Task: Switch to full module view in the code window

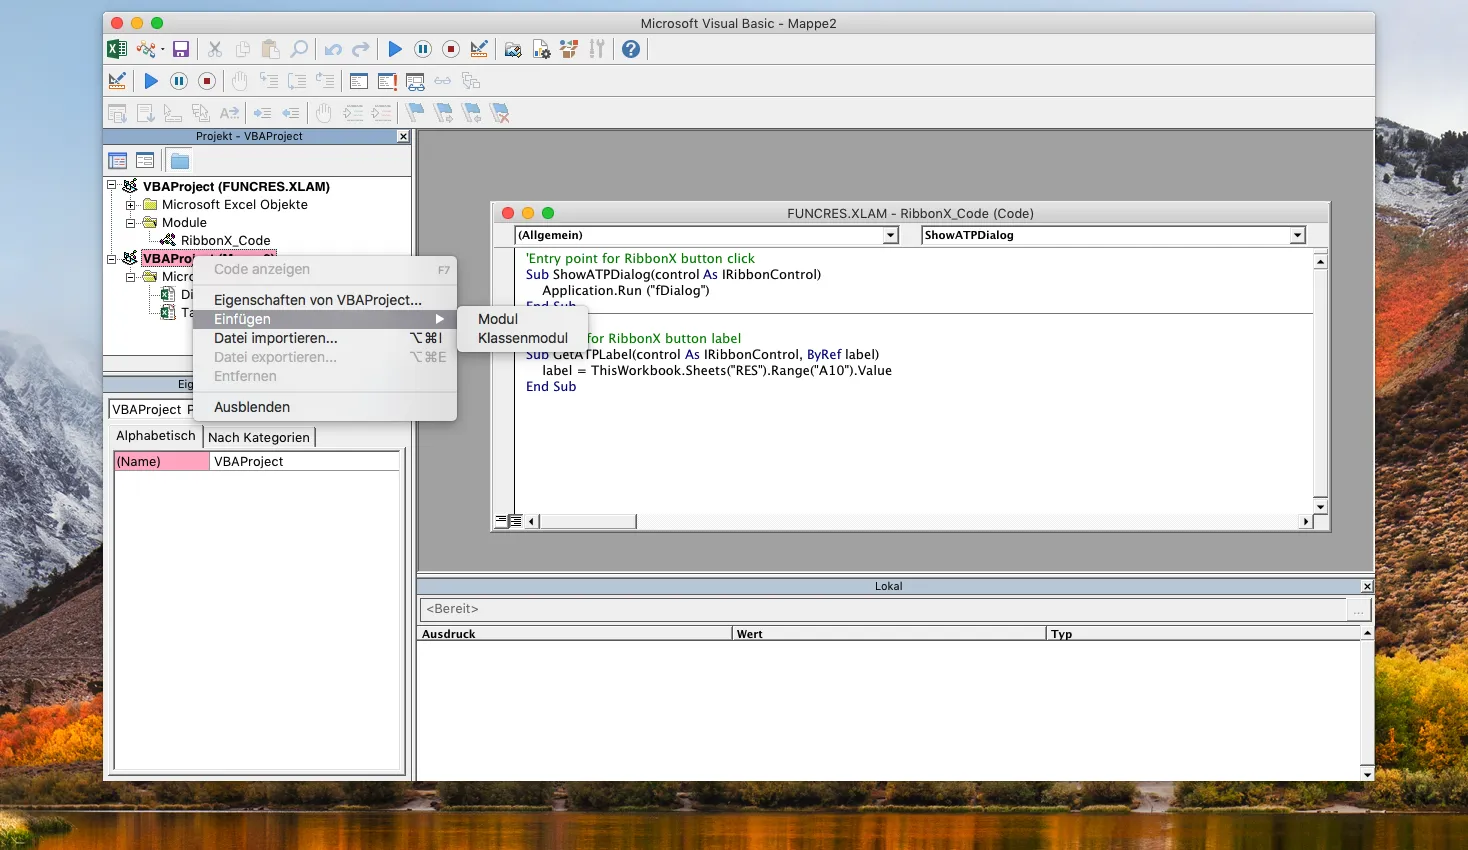Action: click(516, 521)
